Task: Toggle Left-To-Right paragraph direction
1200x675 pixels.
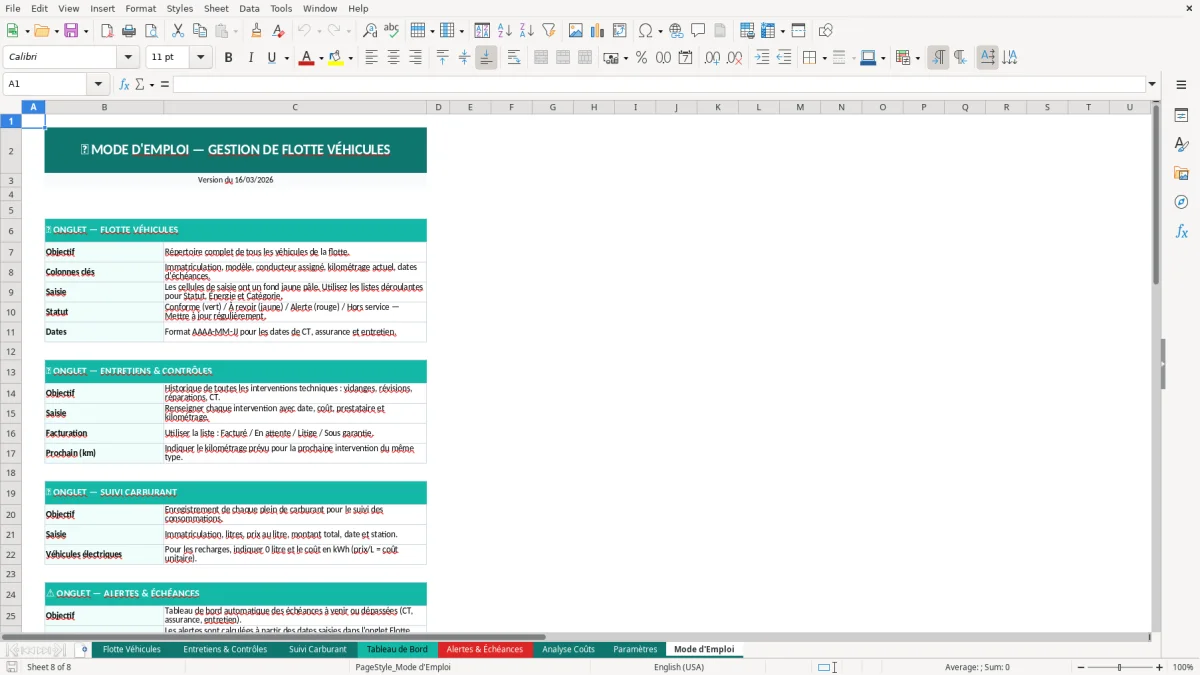Action: pyautogui.click(x=938, y=58)
